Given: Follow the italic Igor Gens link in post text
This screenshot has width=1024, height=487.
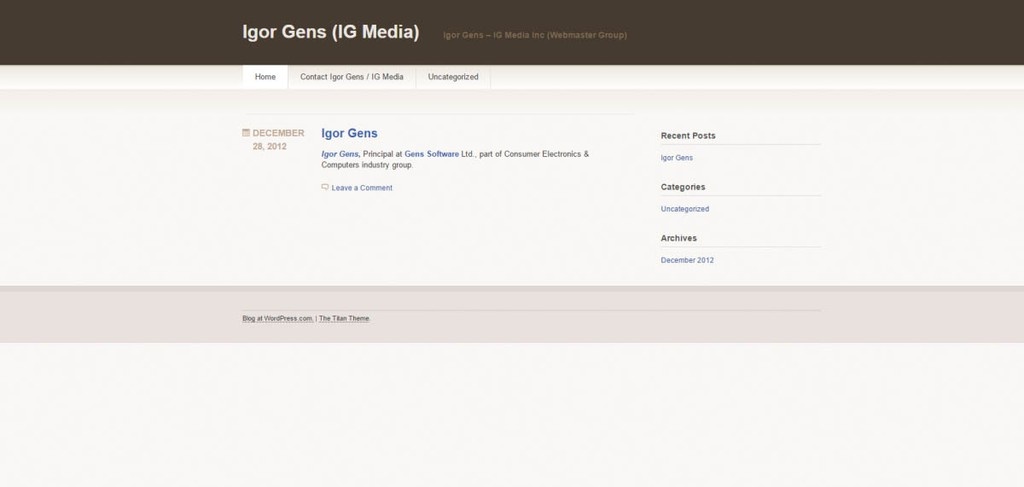Looking at the screenshot, I should (x=340, y=154).
